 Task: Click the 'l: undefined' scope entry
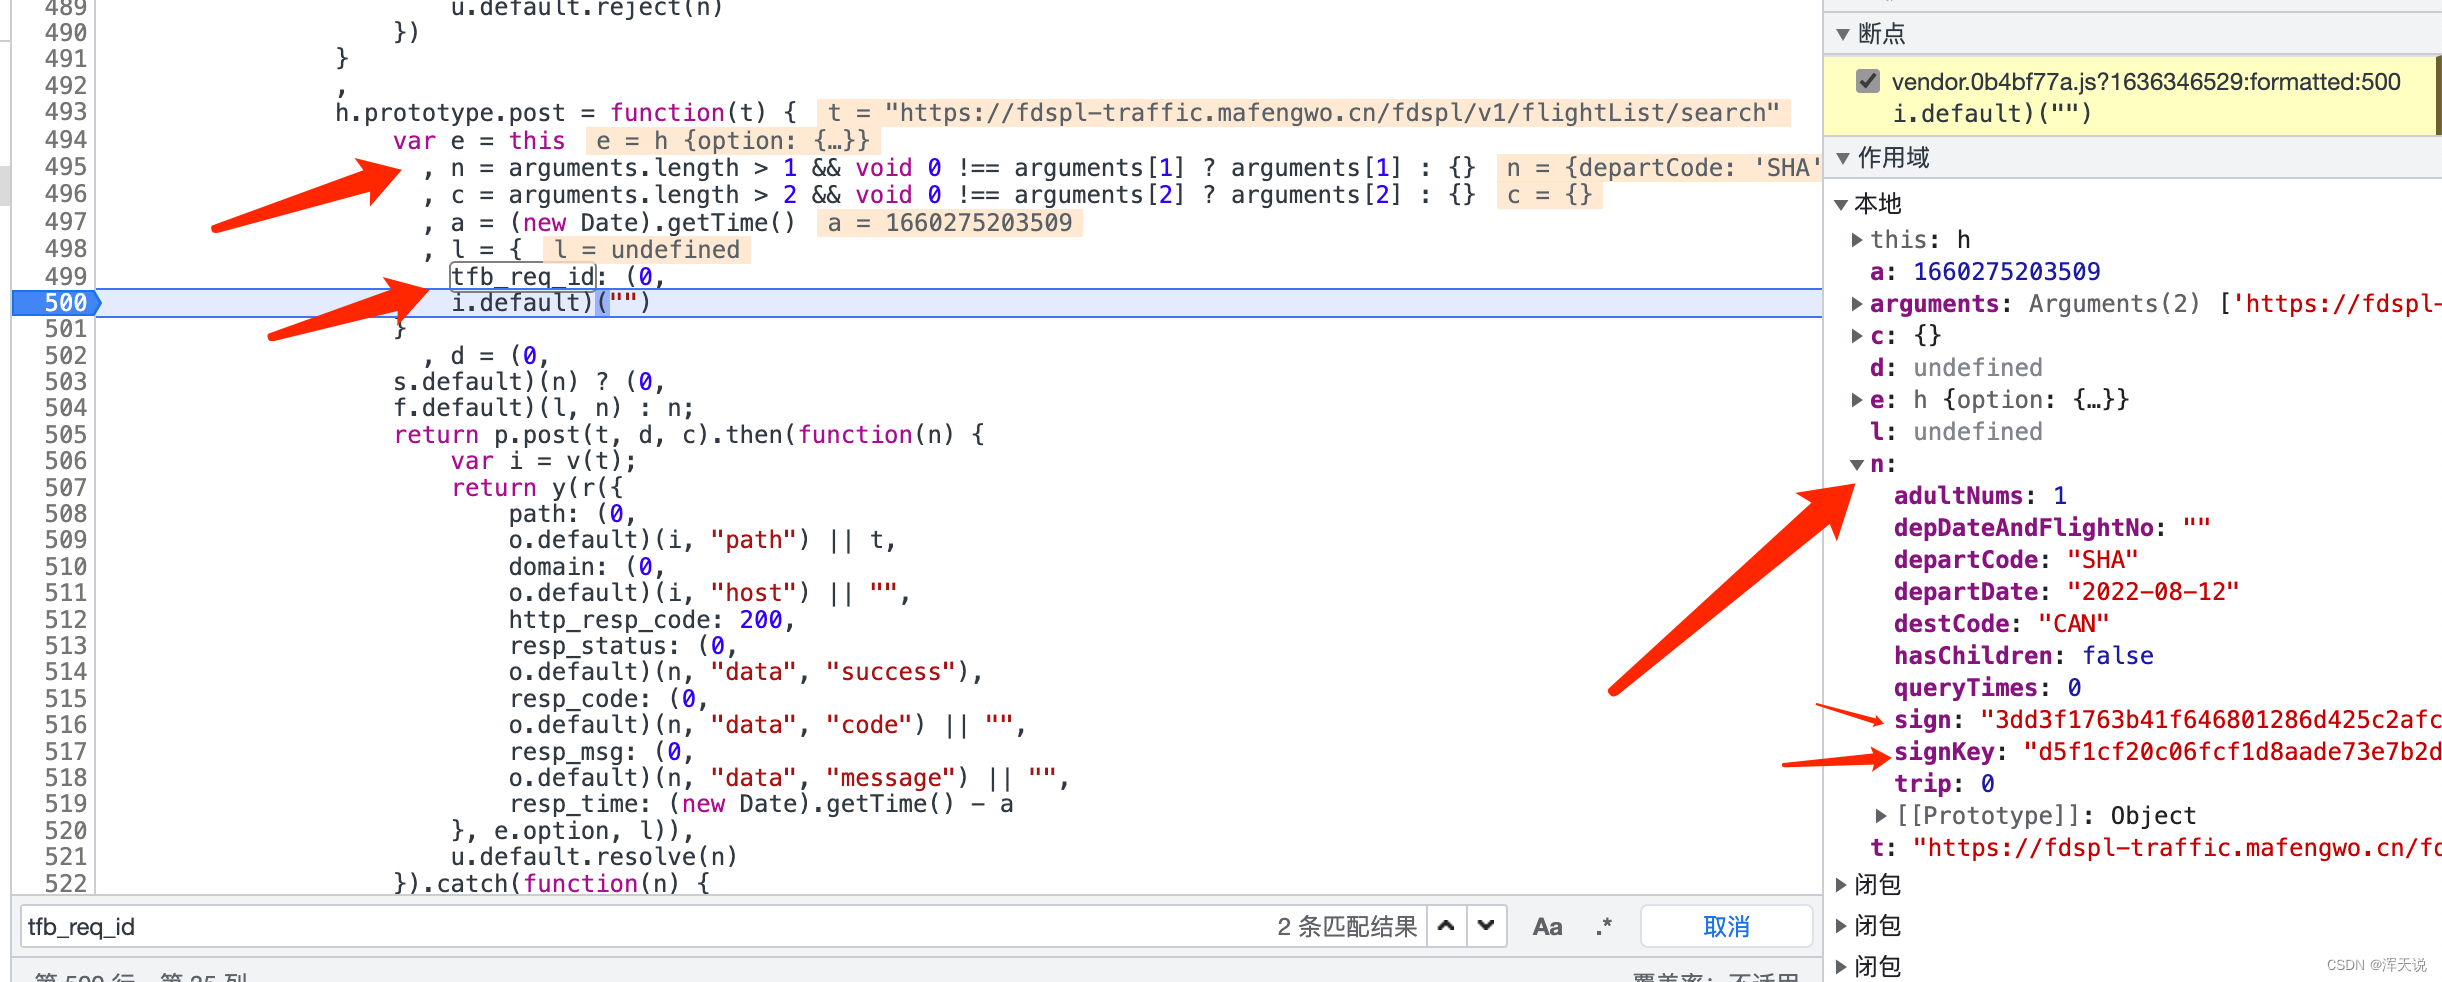point(1956,432)
